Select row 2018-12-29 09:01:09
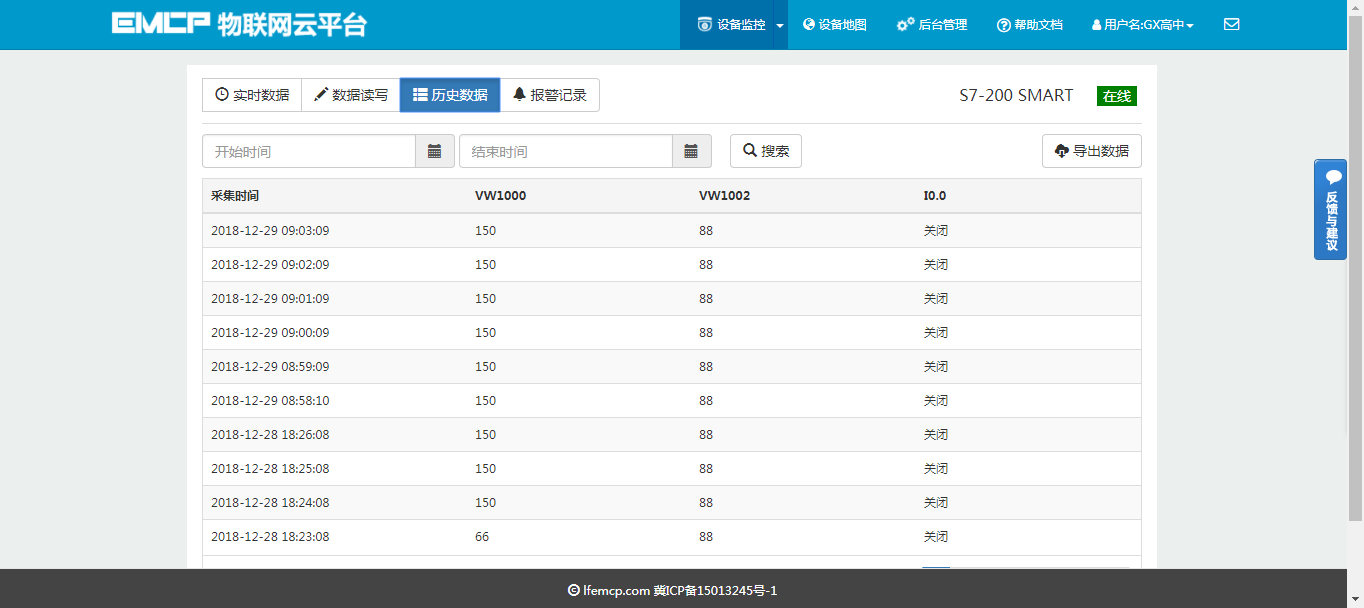Image resolution: width=1364 pixels, height=608 pixels. 672,299
